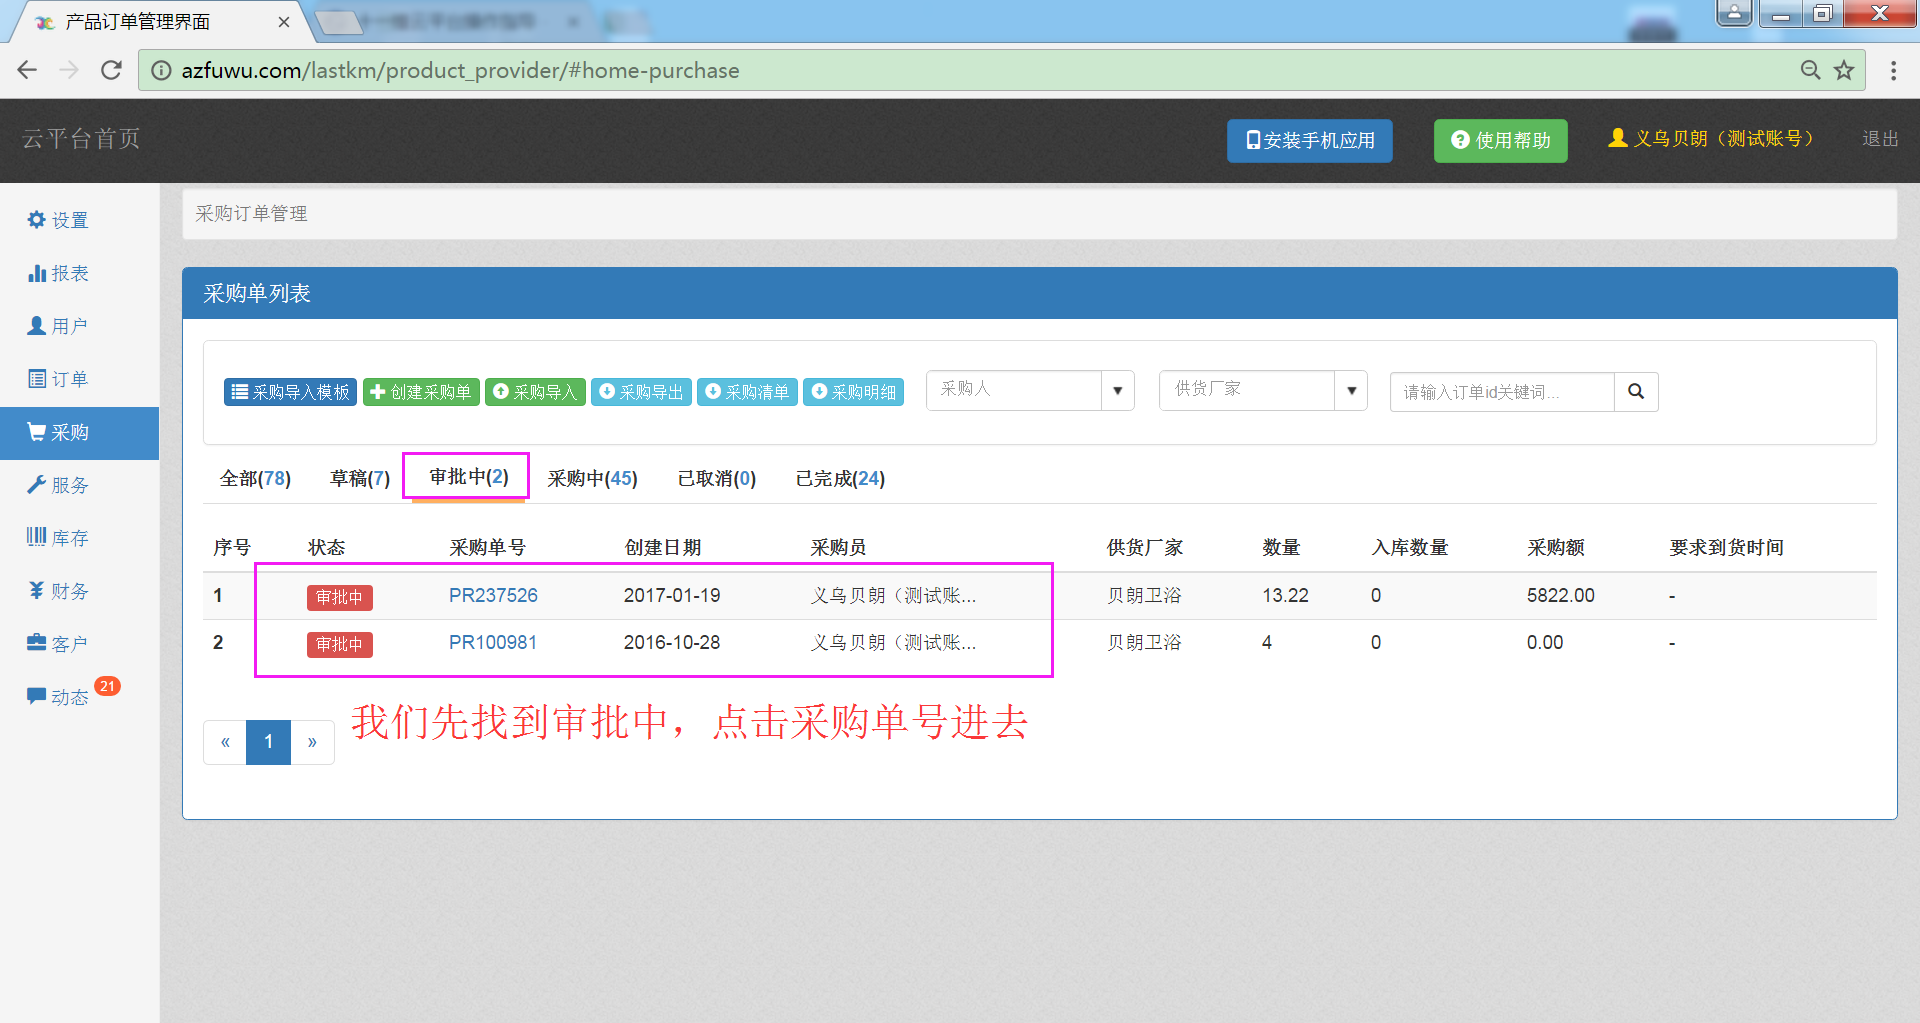
Task: Click the order keyword search field
Action: pos(1502,392)
